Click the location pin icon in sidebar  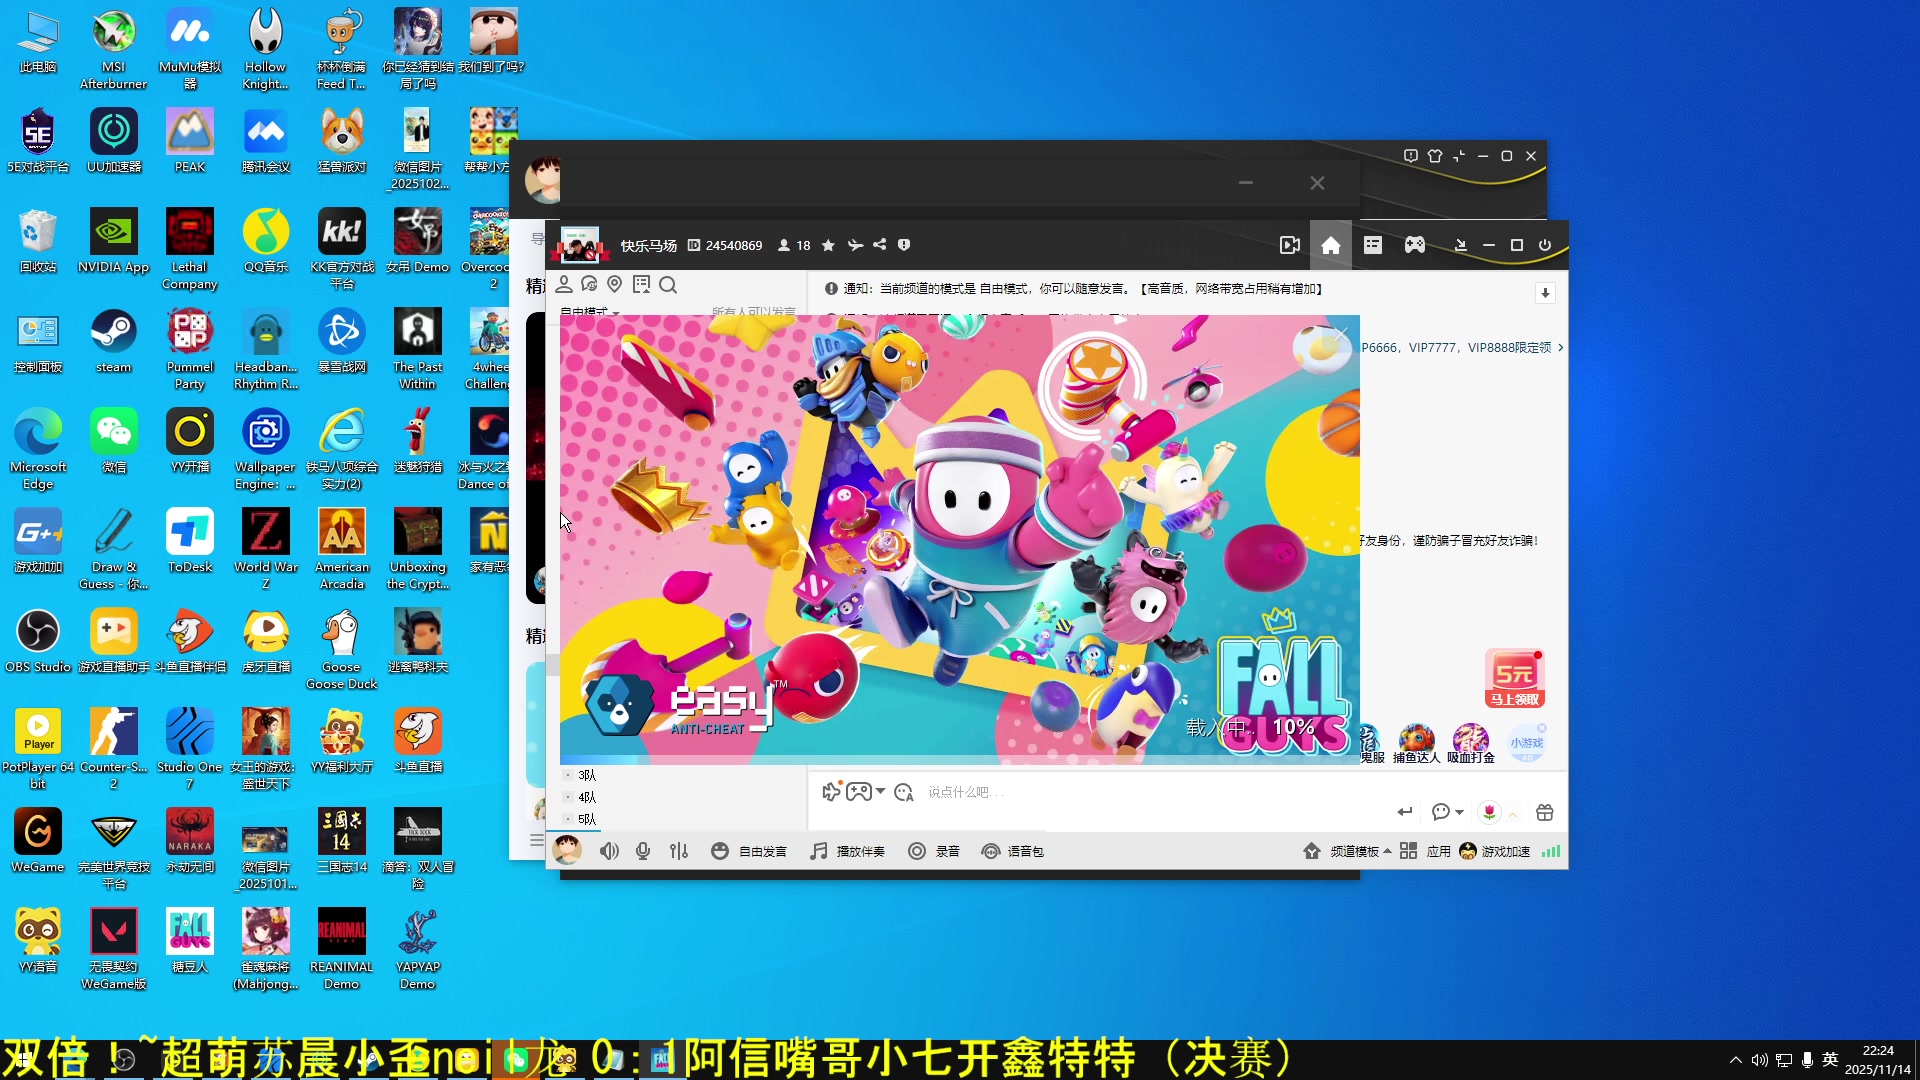pos(615,285)
